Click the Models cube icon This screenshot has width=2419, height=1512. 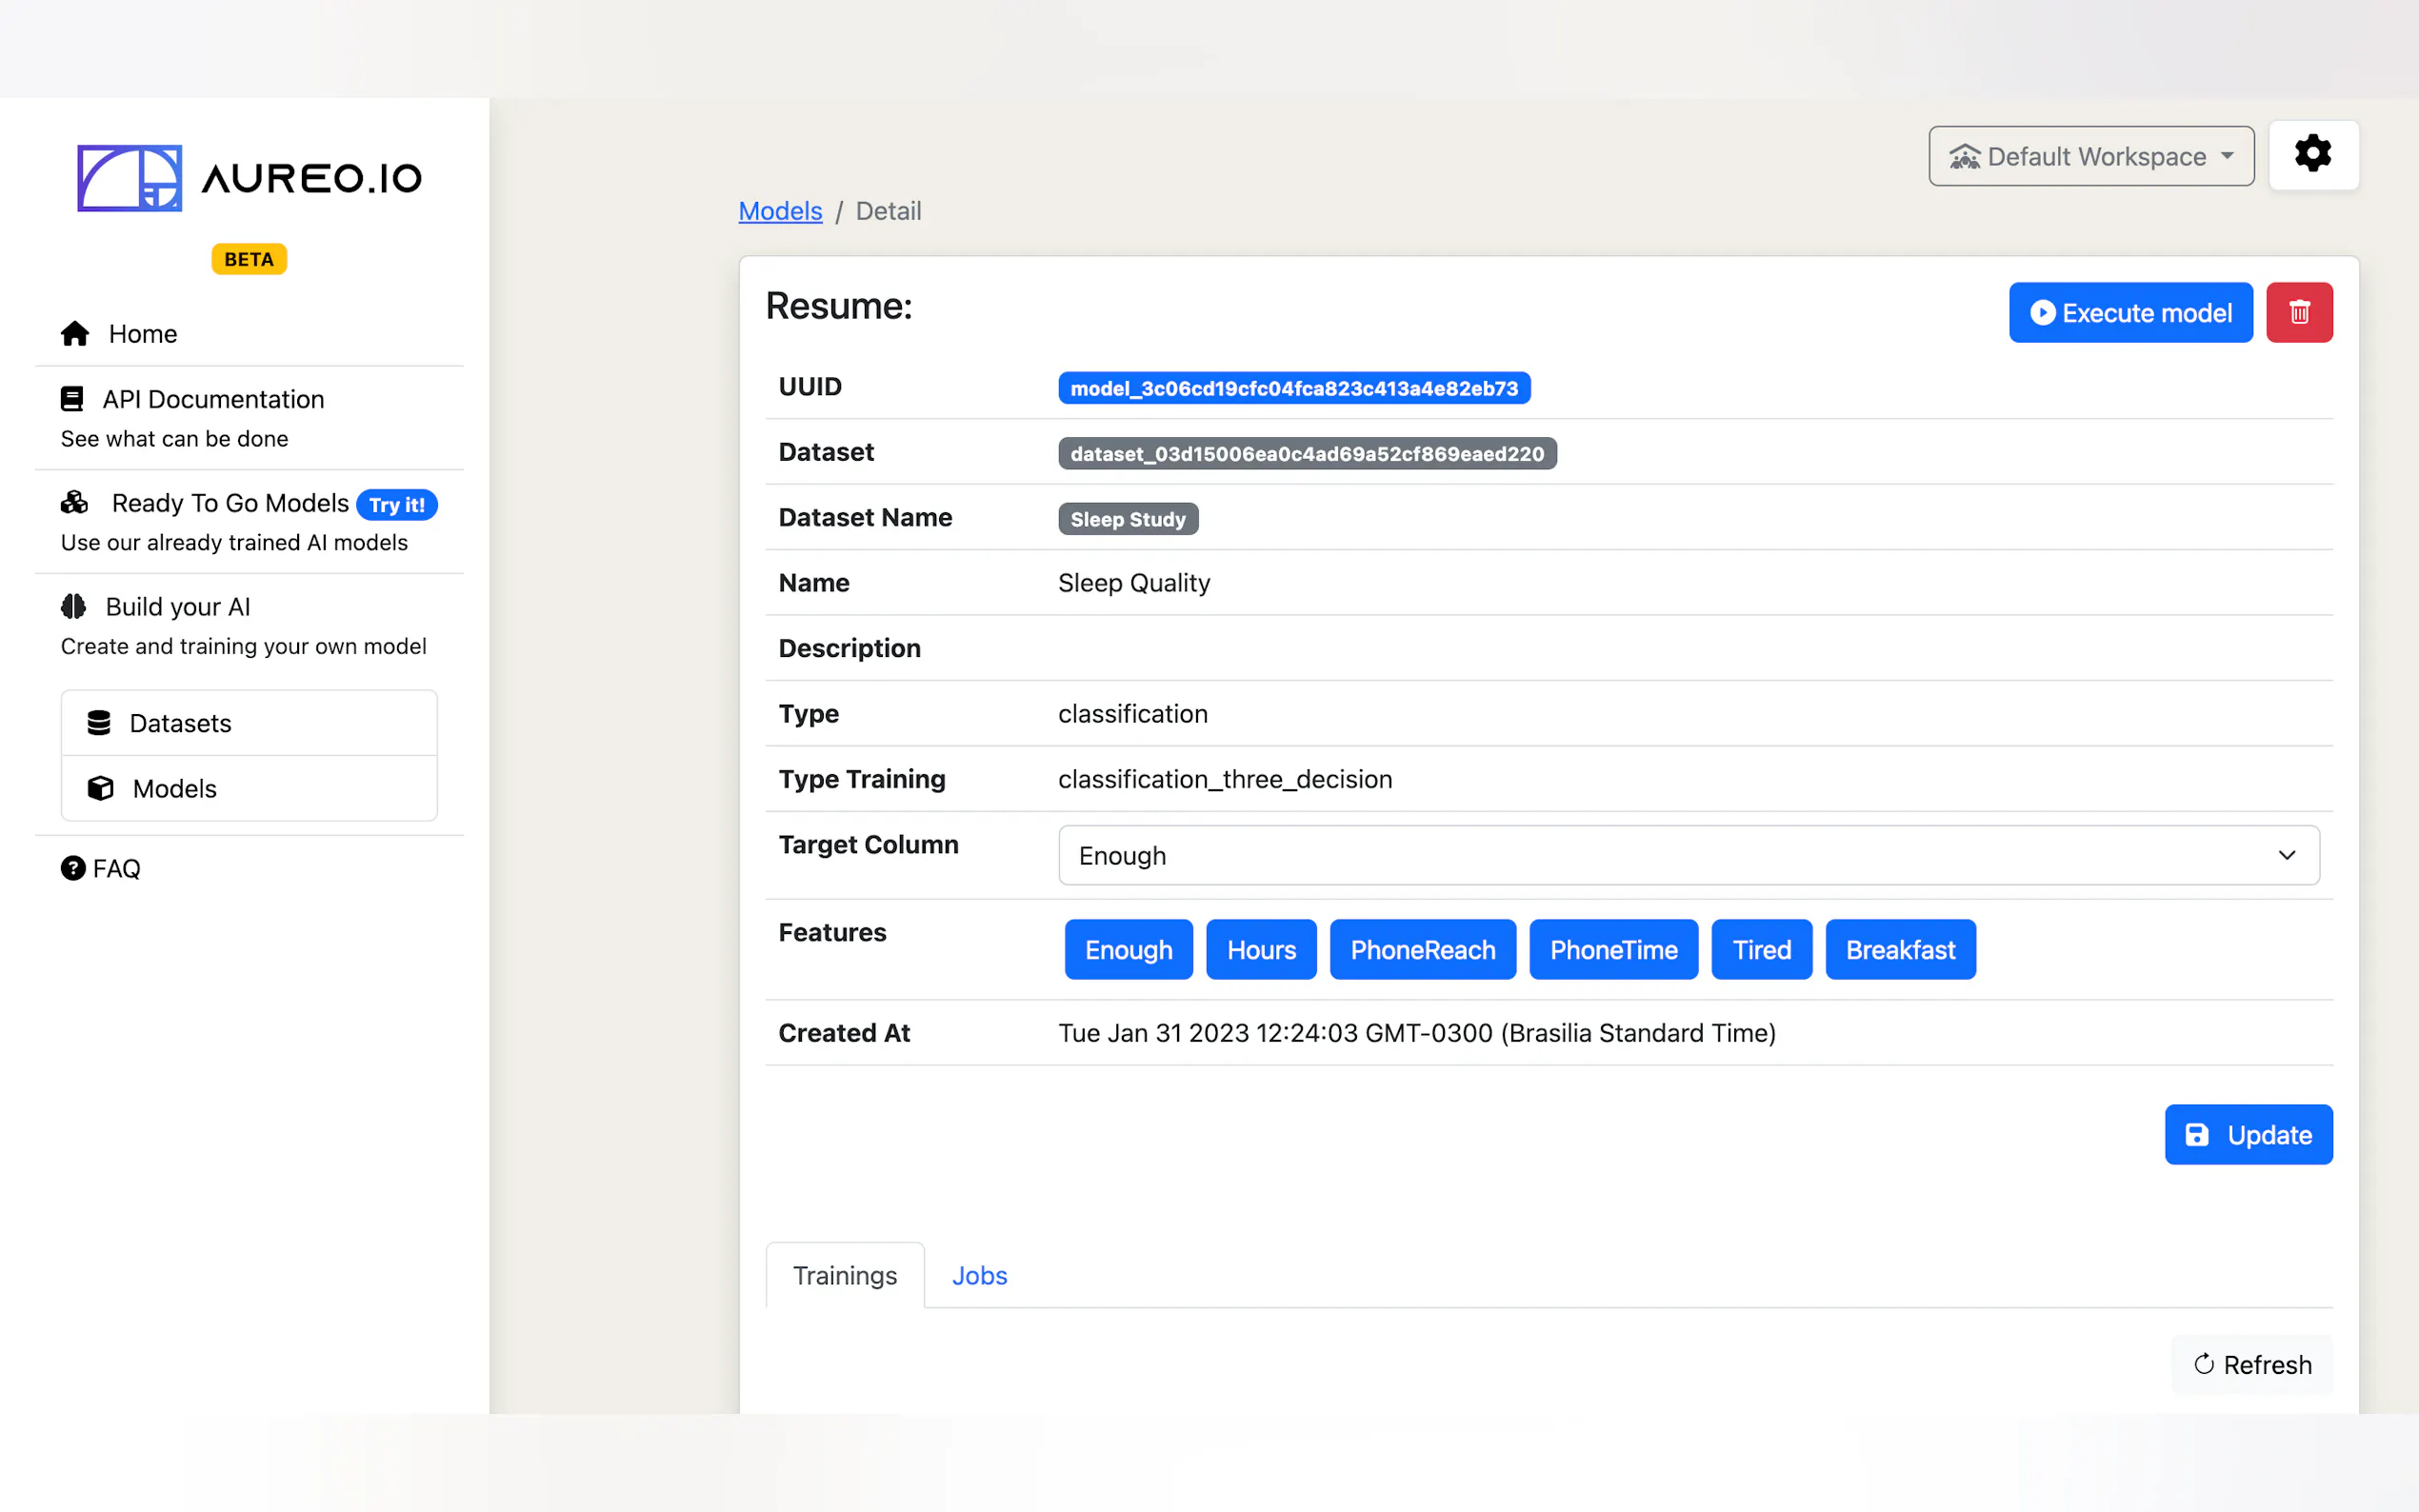coord(100,788)
